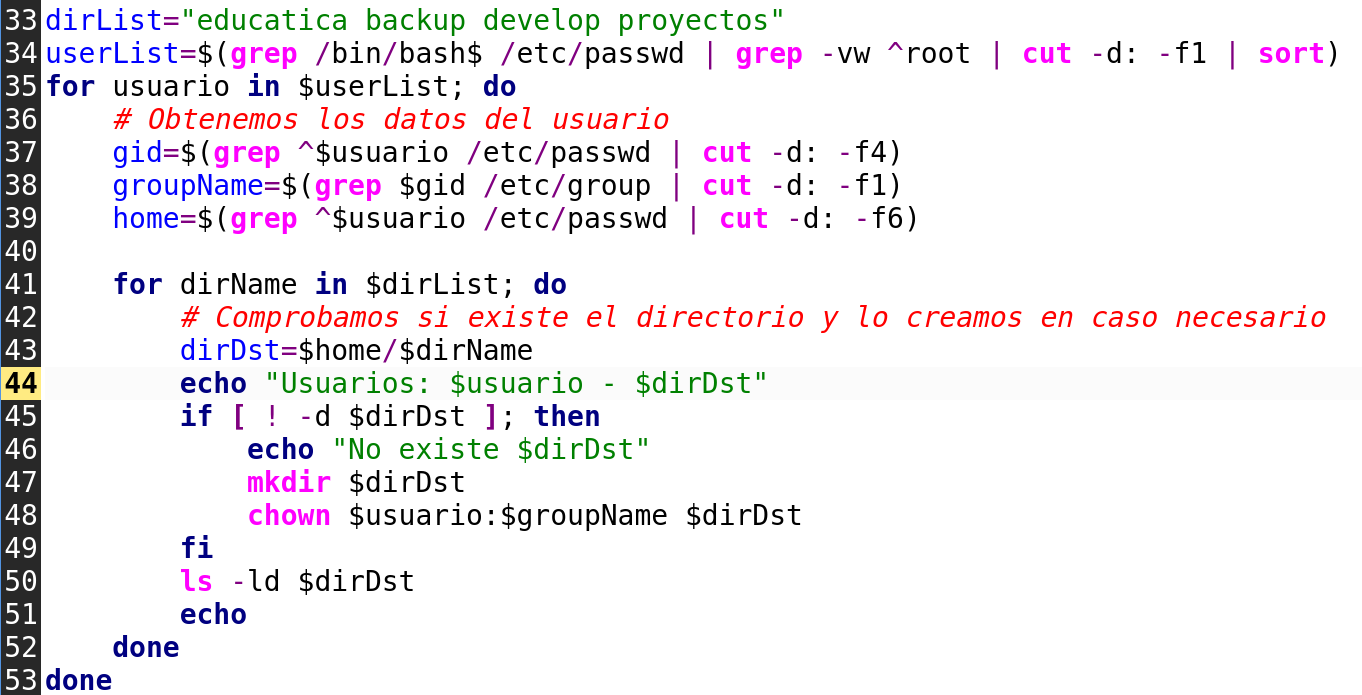Click line number 47 in the gutter
Screen dimensions: 1362x695
tap(20, 482)
